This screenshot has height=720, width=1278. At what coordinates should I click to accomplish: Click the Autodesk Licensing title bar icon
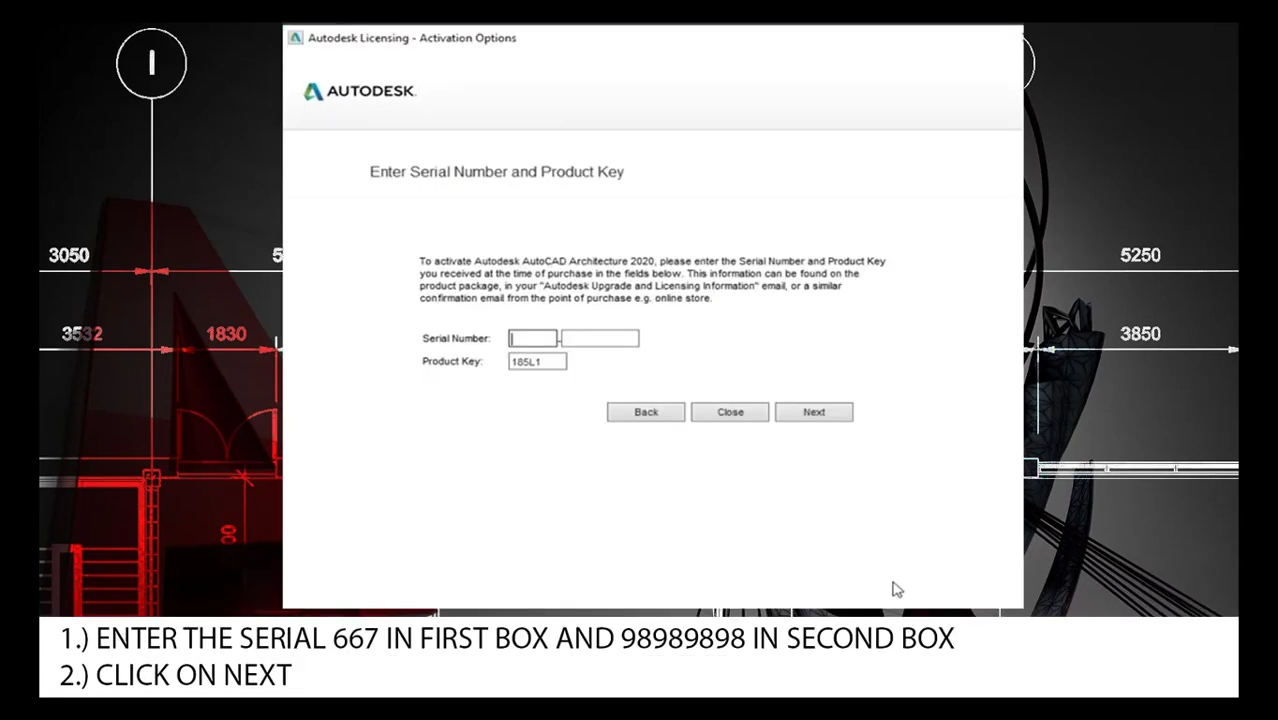click(x=295, y=38)
